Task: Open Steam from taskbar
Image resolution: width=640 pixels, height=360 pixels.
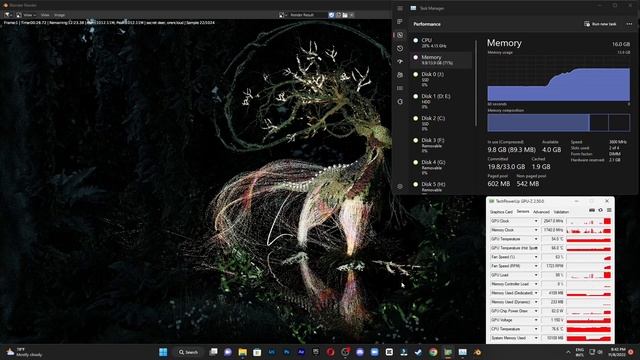Action: (418, 352)
